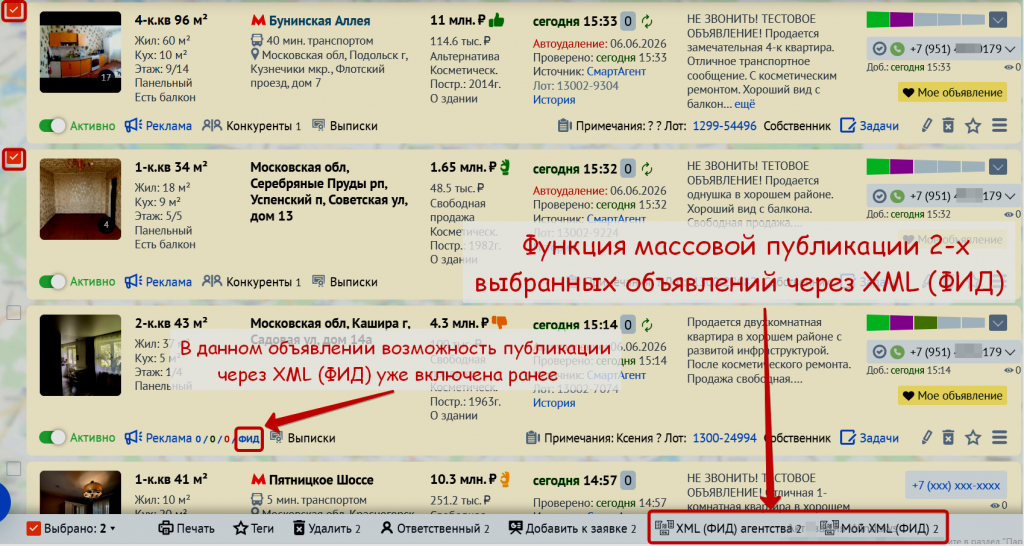The width and height of the screenshot is (1024, 546).
Task: Check the 1-к.кв 41 м² listing checkbox
Action: click(14, 468)
